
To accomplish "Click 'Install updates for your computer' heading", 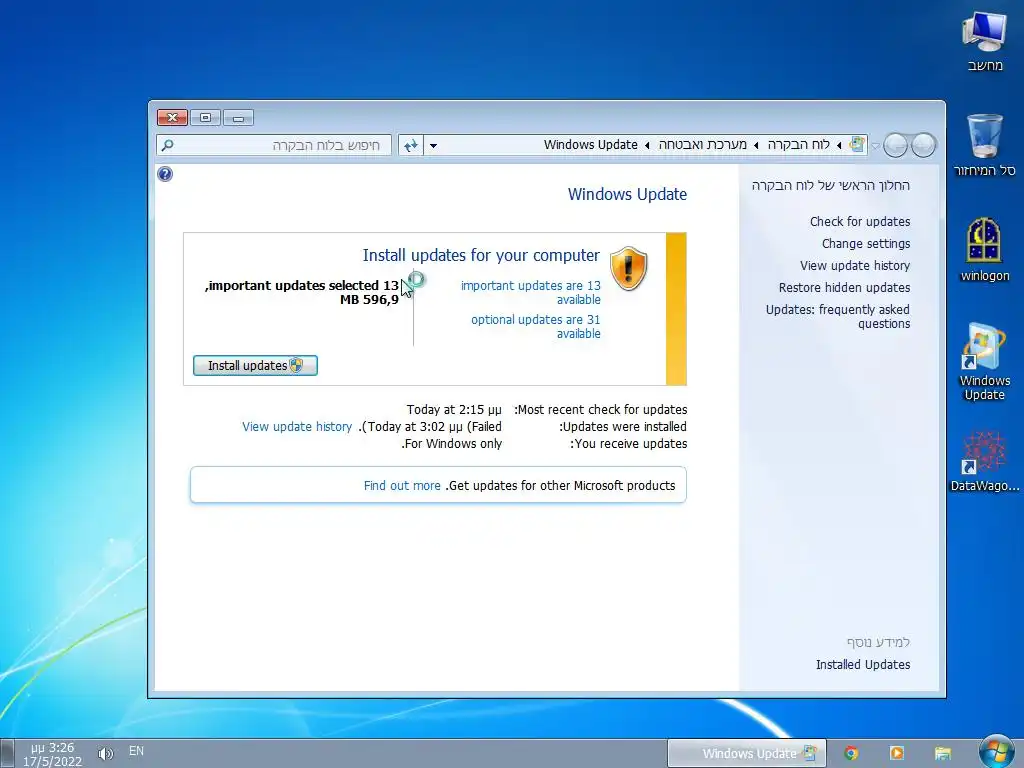I will [481, 255].
